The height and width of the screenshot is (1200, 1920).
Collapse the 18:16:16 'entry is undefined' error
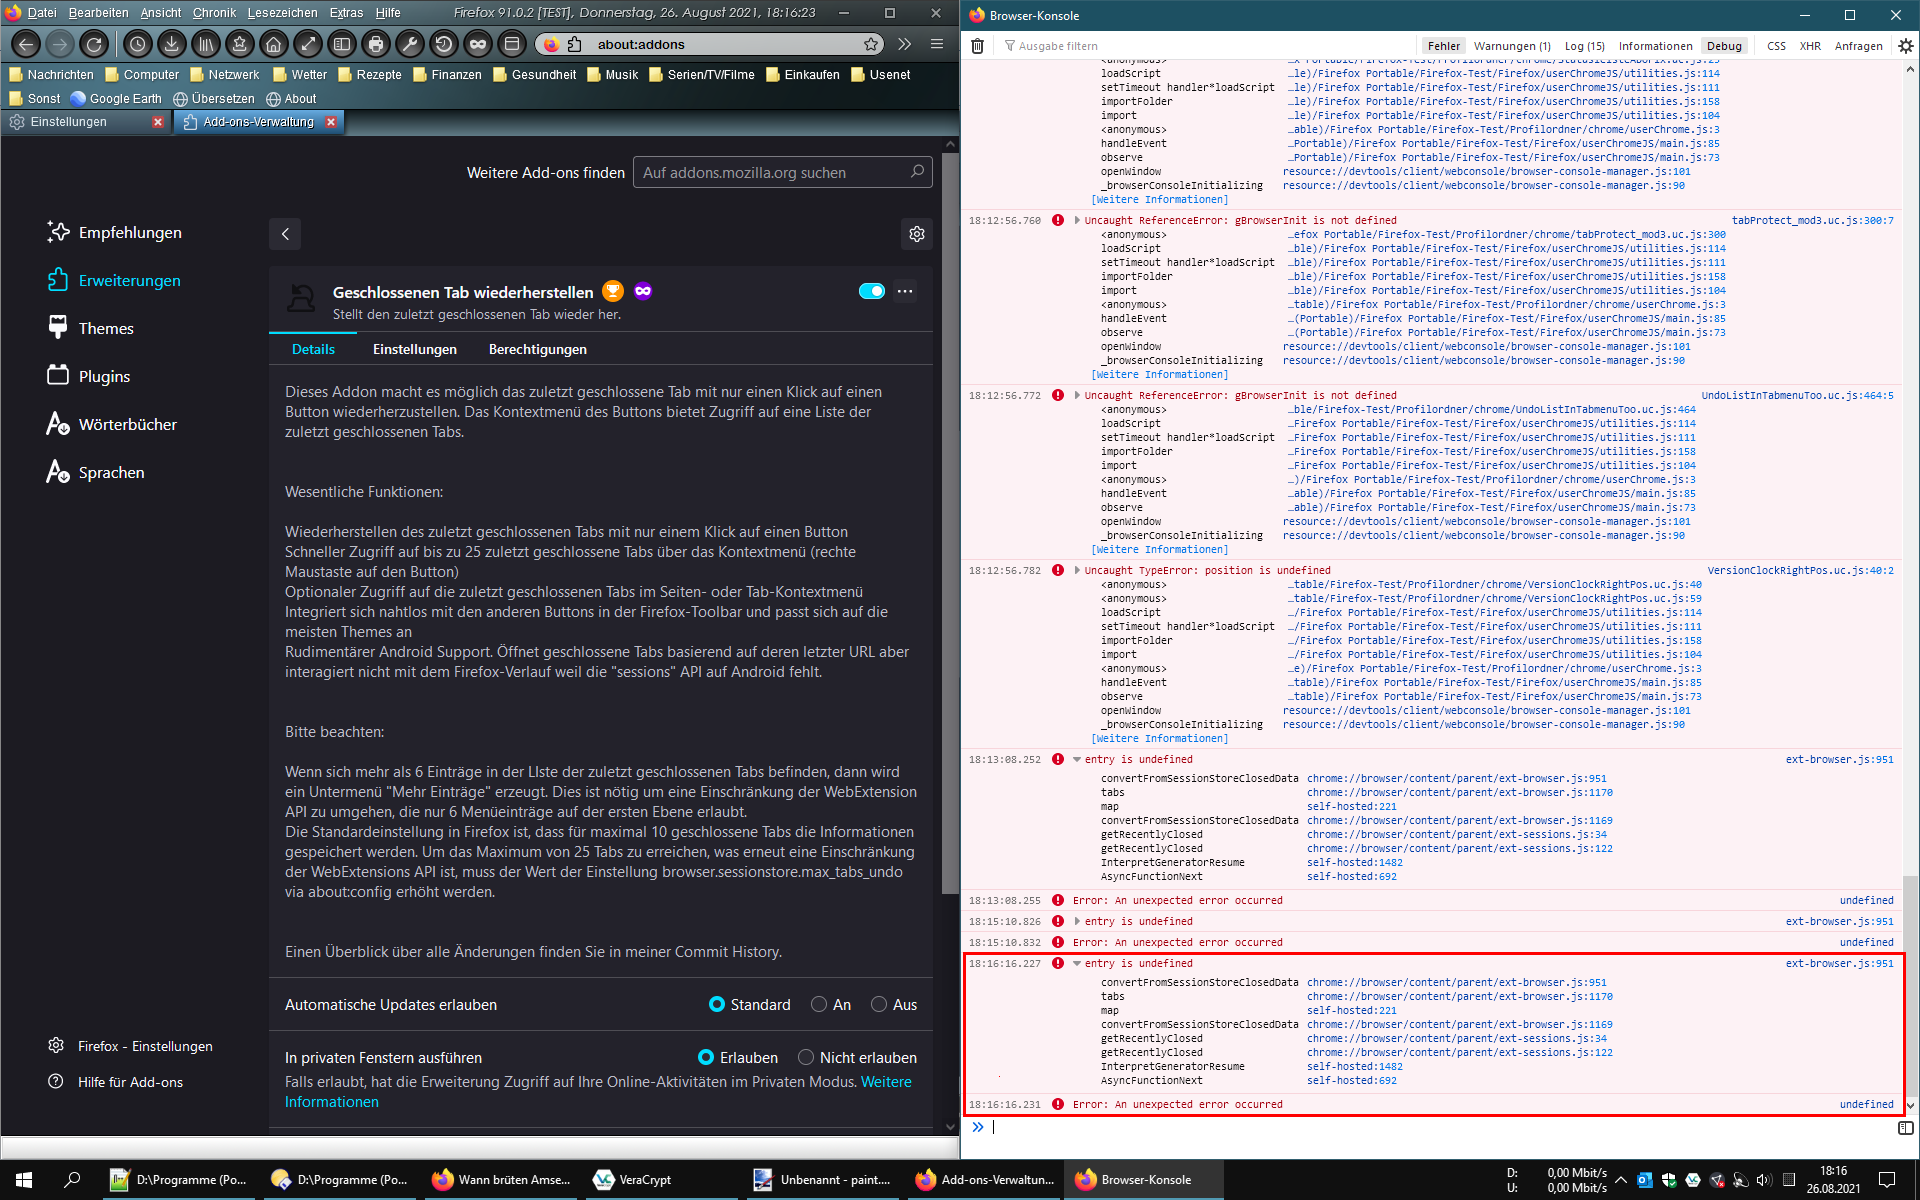pyautogui.click(x=1077, y=964)
